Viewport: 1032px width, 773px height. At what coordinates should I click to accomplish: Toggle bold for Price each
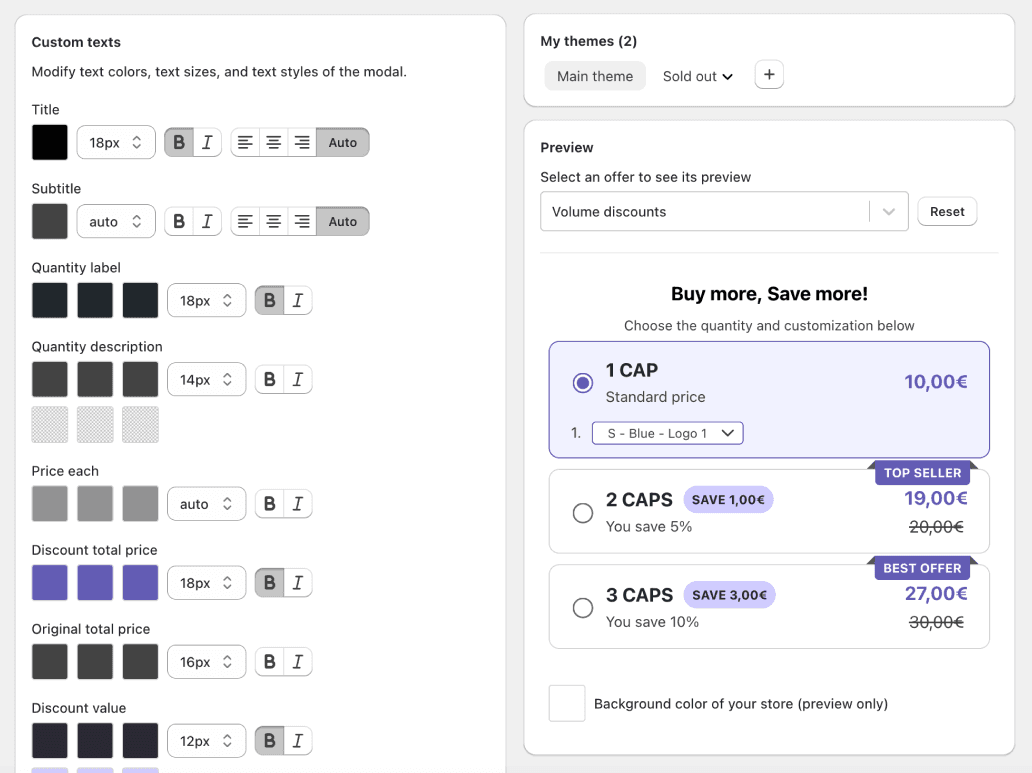click(x=270, y=504)
